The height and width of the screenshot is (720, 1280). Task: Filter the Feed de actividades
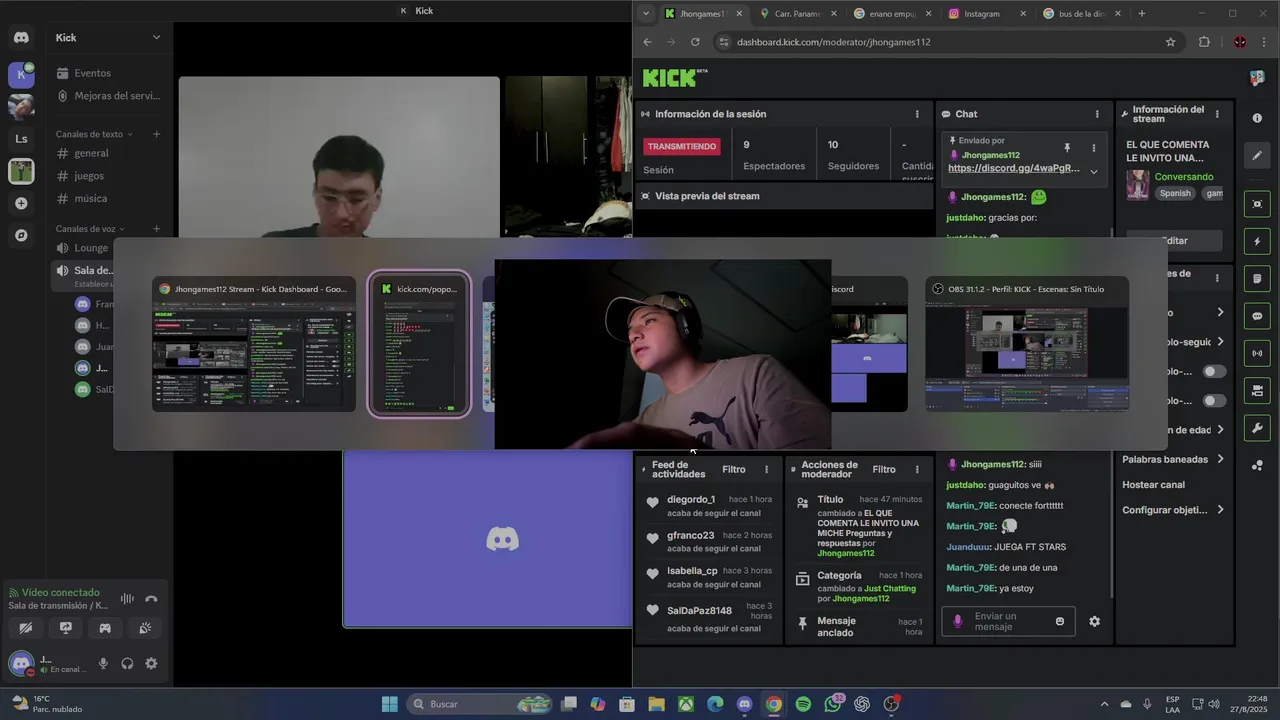pos(734,469)
